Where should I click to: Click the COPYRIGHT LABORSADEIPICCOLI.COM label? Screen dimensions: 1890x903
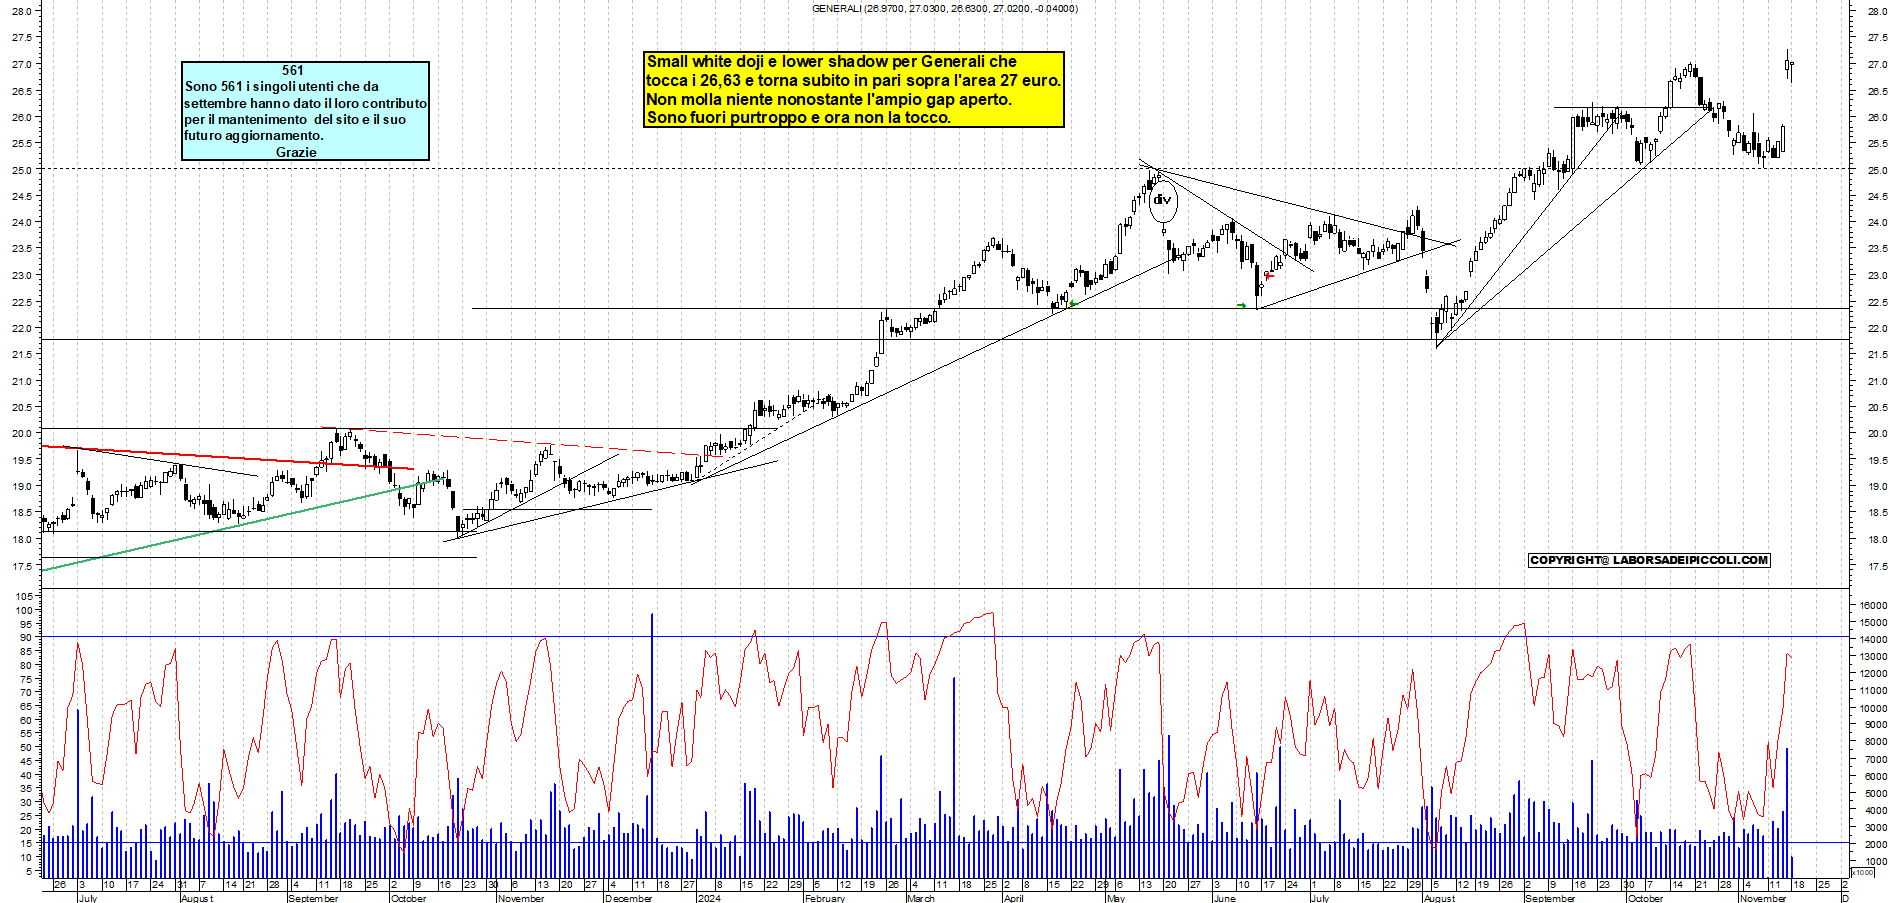(x=1649, y=560)
